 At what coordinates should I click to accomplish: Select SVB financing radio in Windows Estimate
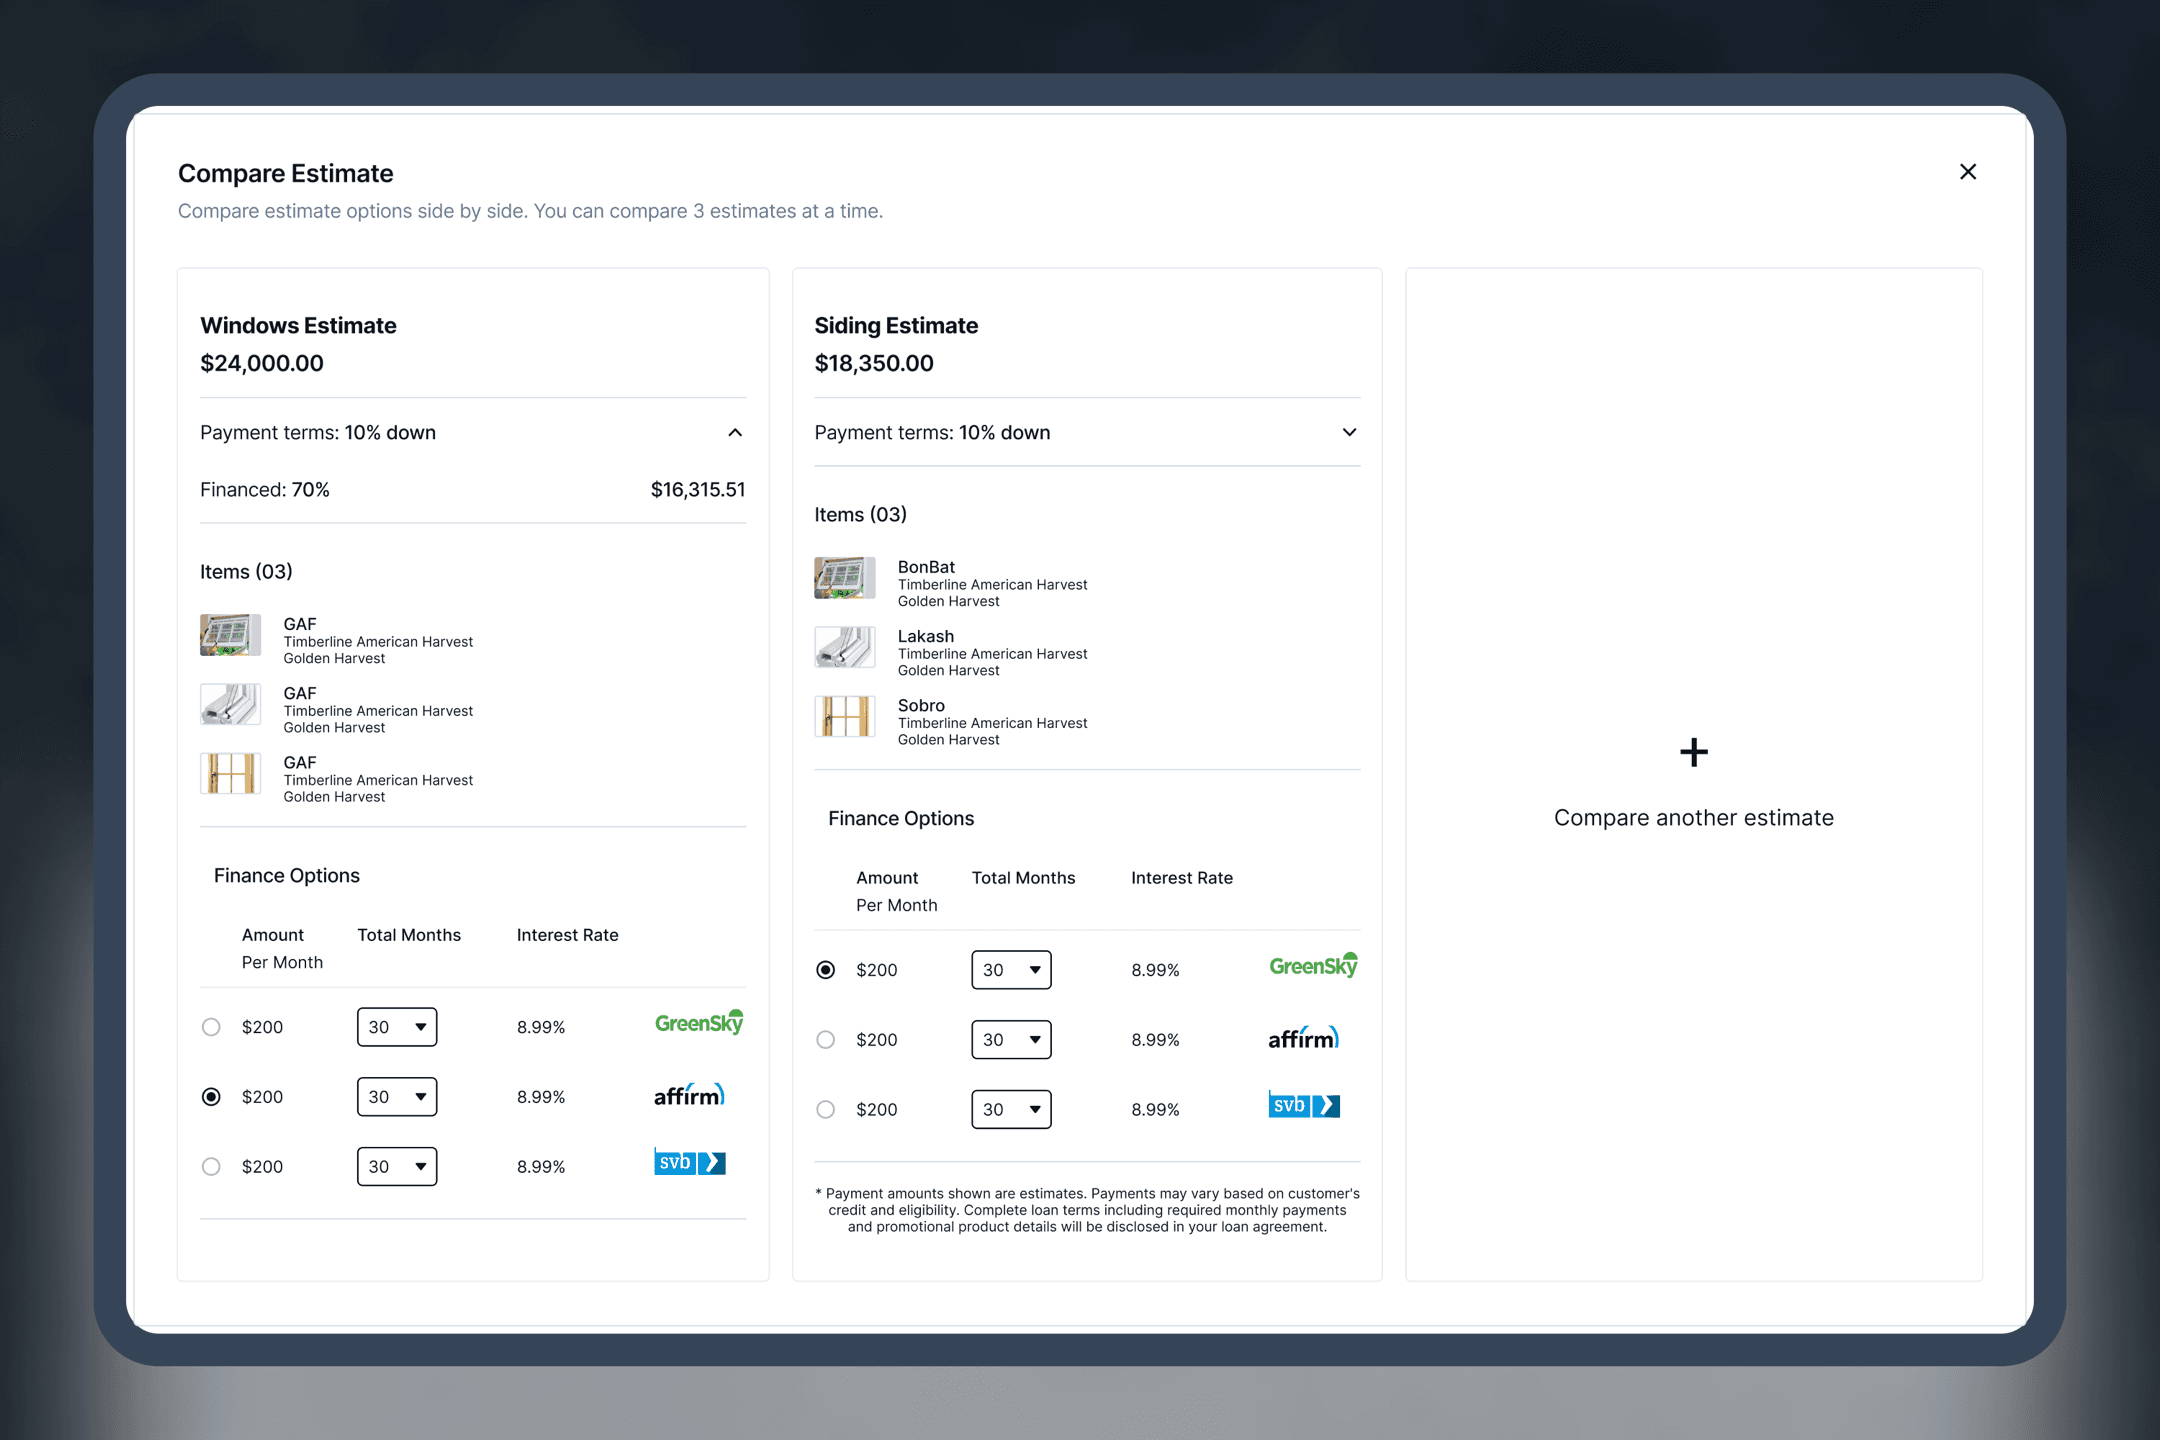[x=211, y=1167]
